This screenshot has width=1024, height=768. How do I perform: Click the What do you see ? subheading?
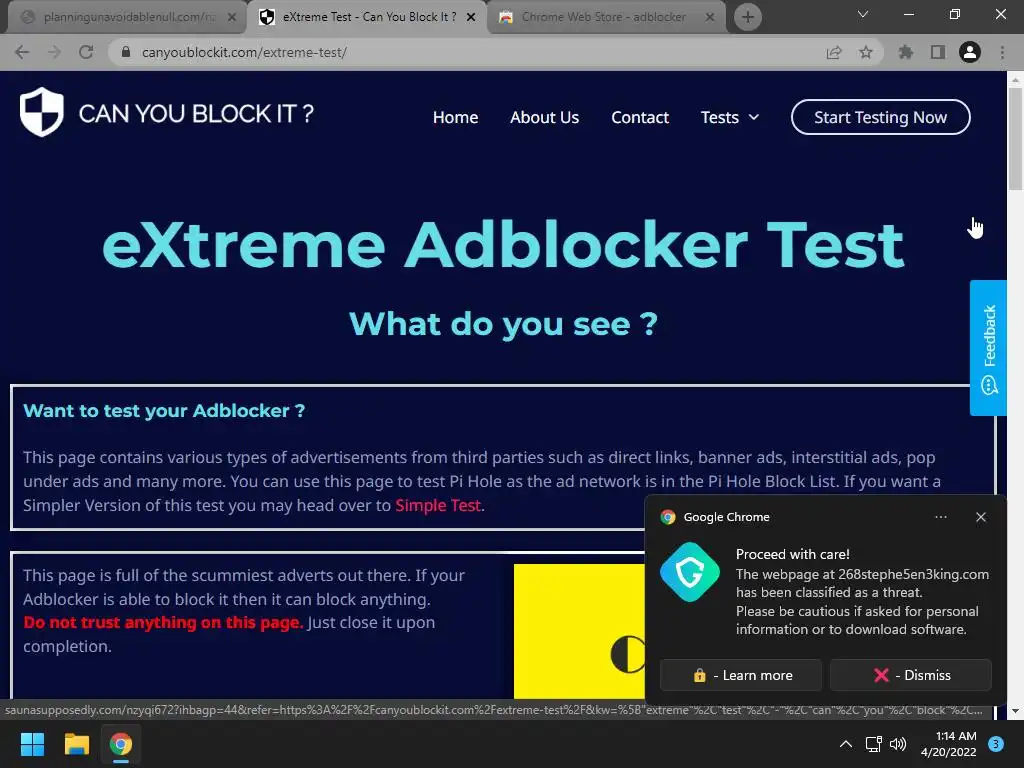(x=503, y=324)
